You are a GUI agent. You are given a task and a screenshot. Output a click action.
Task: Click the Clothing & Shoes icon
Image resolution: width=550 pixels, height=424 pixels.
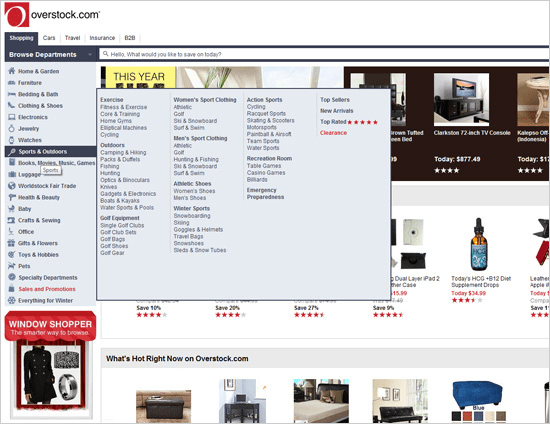pos(12,105)
